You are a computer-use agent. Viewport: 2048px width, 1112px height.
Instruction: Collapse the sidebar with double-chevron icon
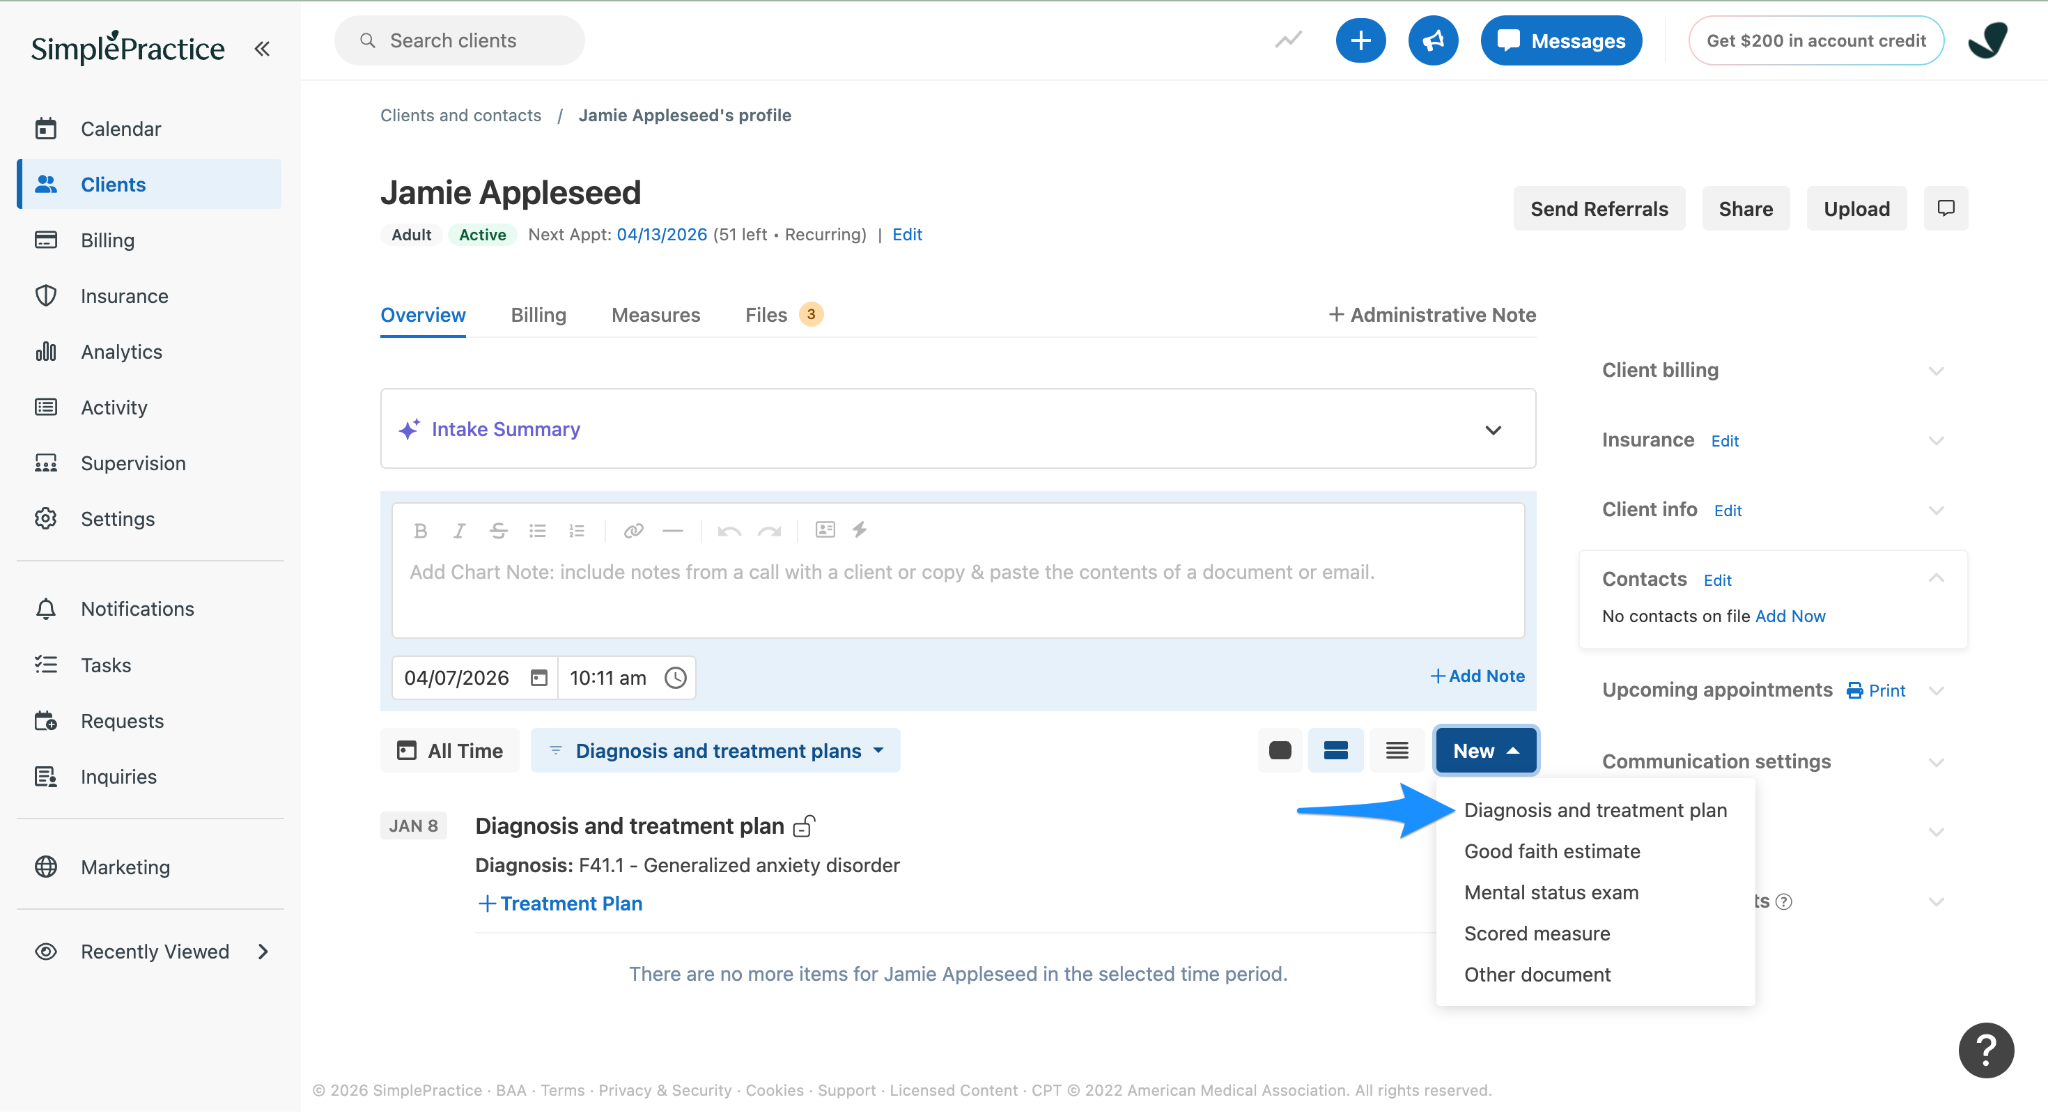(262, 48)
